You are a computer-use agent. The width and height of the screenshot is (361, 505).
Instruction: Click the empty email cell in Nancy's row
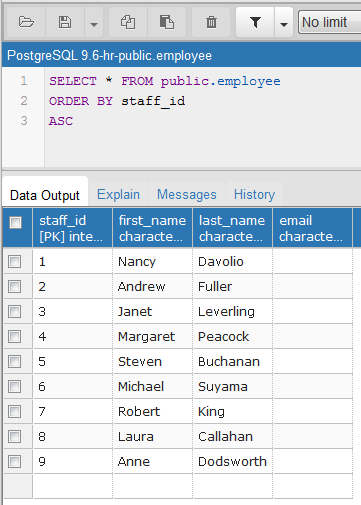[x=312, y=261]
